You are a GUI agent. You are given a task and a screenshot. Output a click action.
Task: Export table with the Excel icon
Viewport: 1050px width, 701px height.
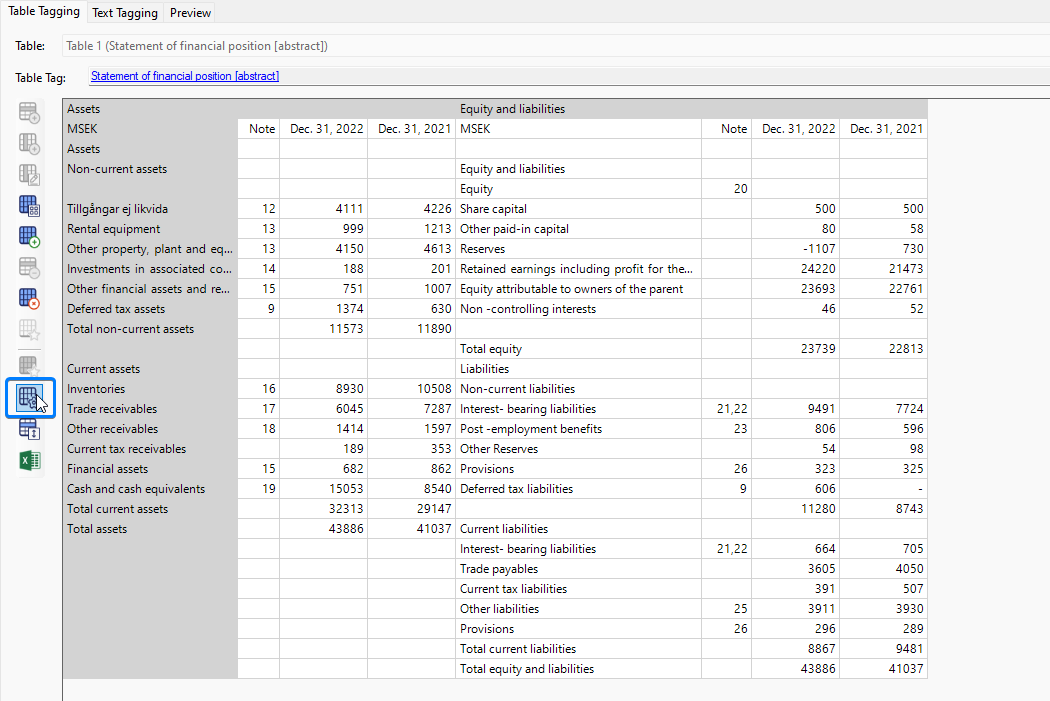[x=29, y=460]
